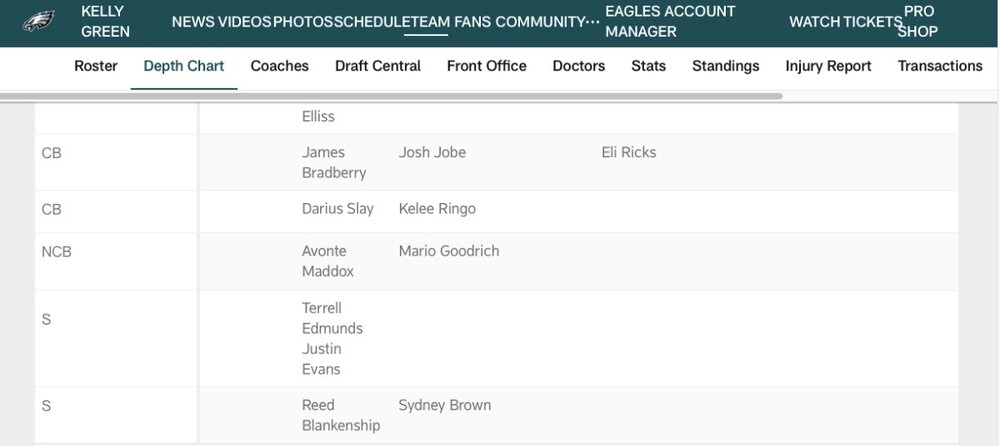This screenshot has width=1000, height=446.
Task: Go to the Coaches tab
Action: 280,66
